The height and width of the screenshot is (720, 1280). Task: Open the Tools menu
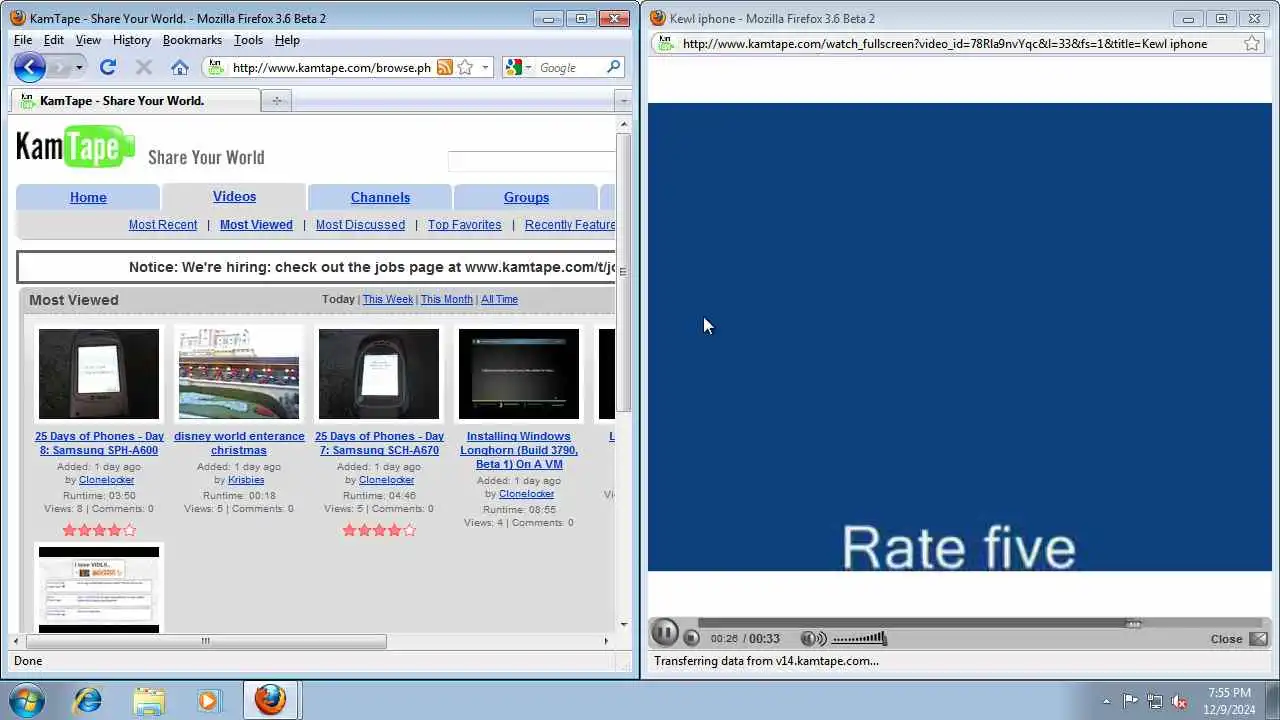coord(248,40)
